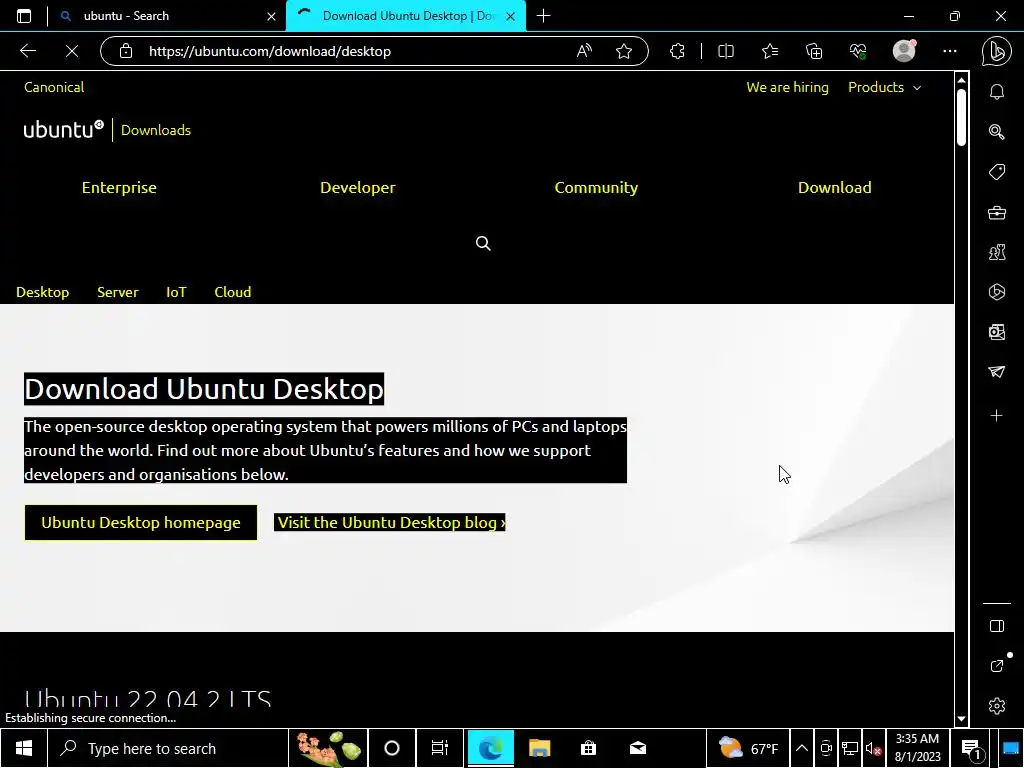Viewport: 1024px width, 768px height.
Task: Open sidebar search icon
Action: click(x=997, y=132)
